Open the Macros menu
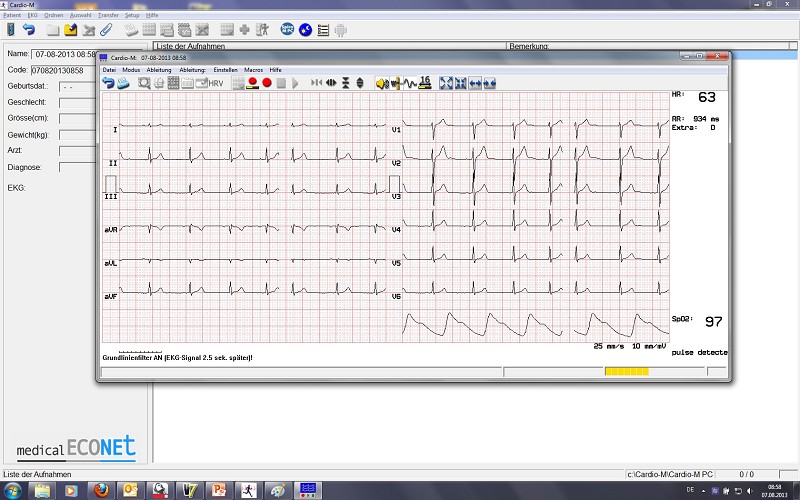 (x=253, y=70)
